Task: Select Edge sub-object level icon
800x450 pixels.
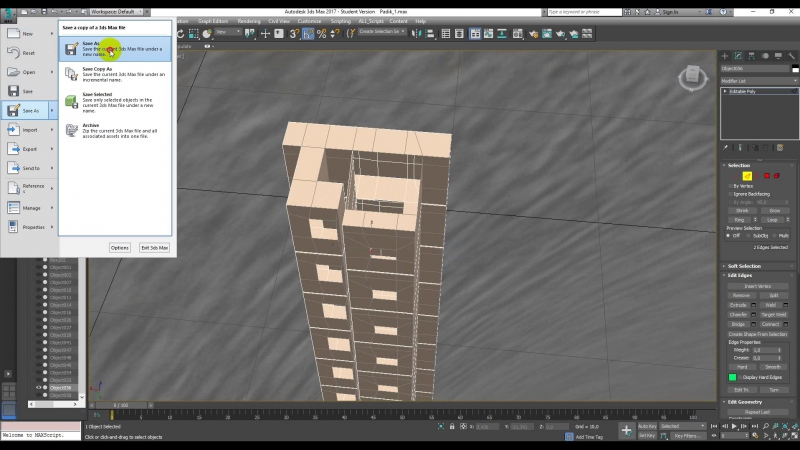Action: pos(747,176)
